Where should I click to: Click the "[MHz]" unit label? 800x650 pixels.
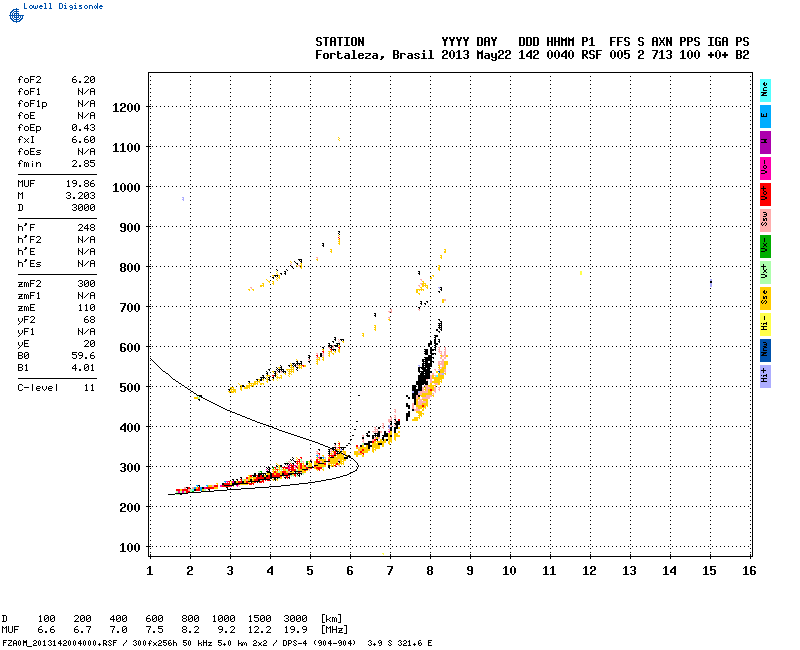tap(334, 630)
